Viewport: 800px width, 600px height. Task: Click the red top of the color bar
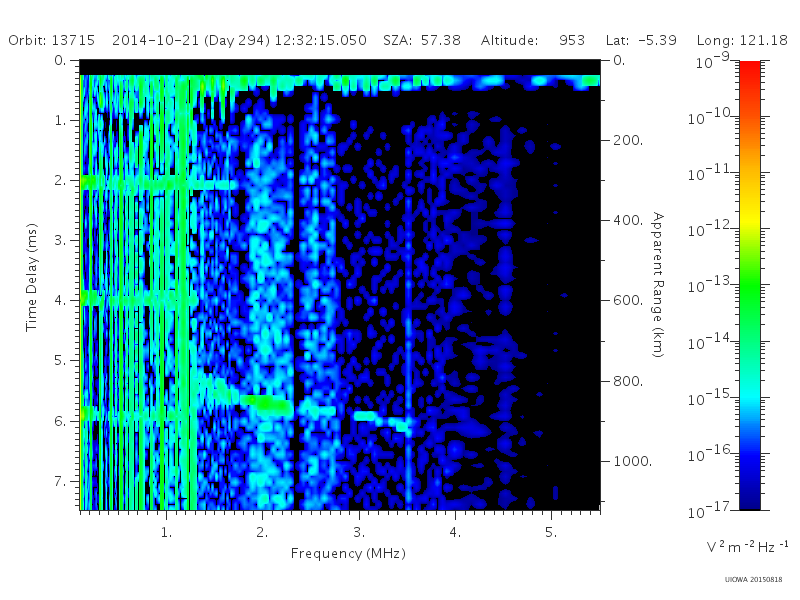point(749,69)
